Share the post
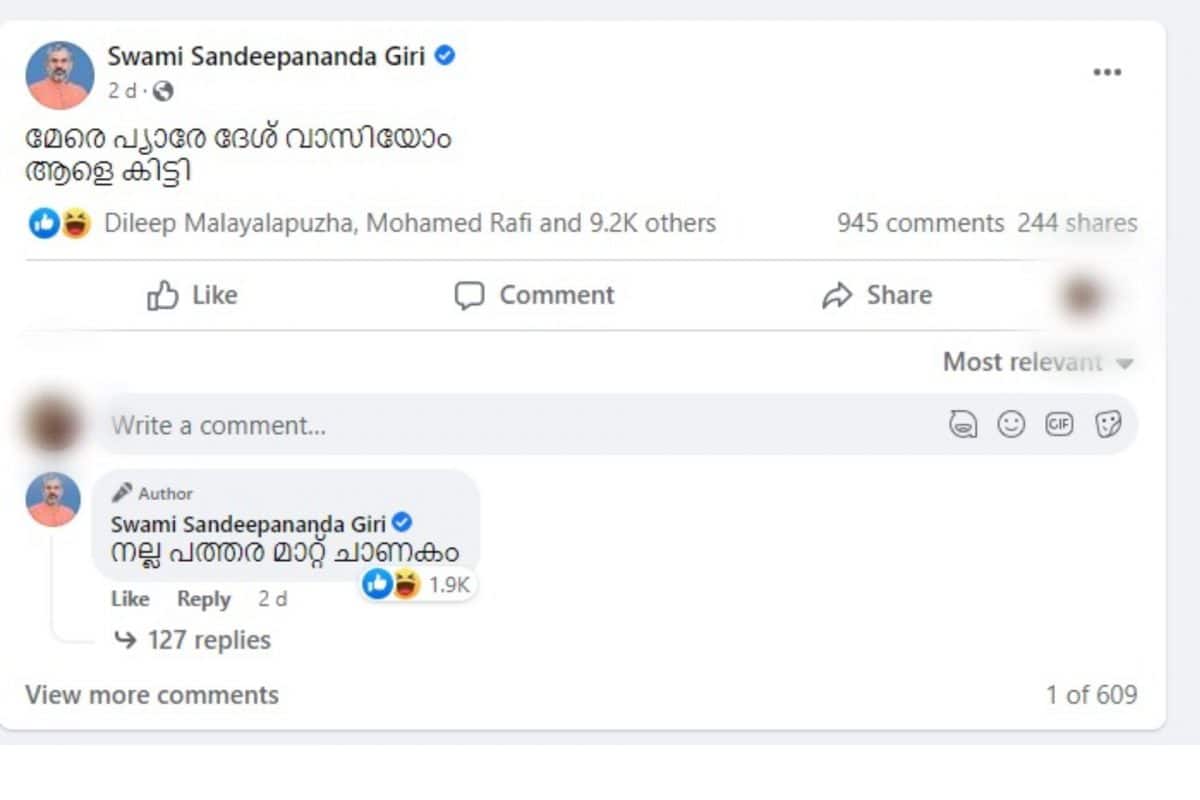This screenshot has height=800, width=1200. (x=877, y=295)
